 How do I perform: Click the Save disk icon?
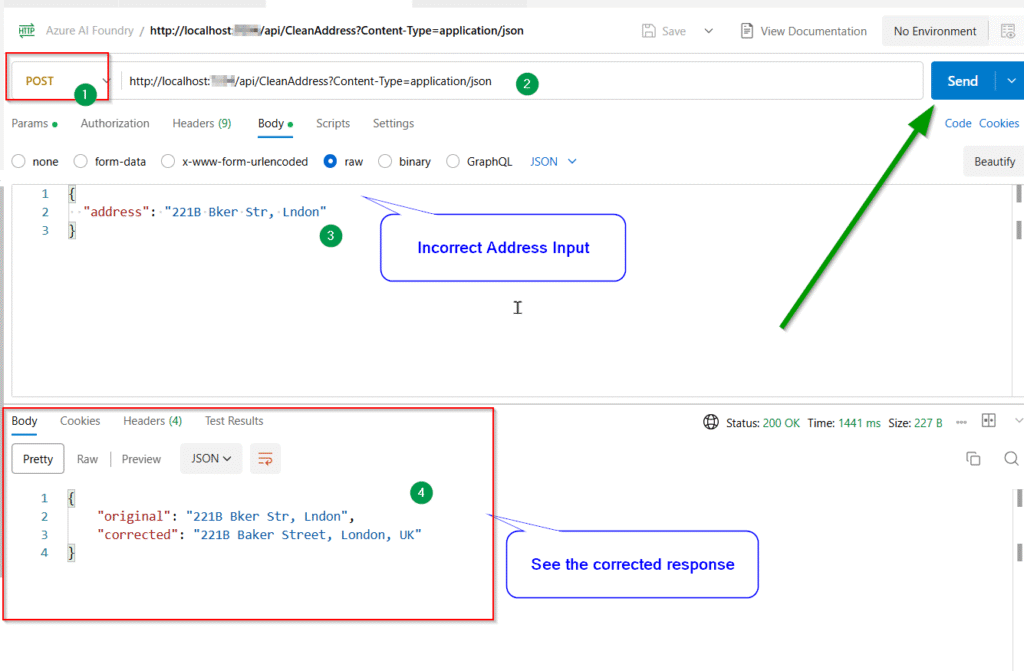click(x=648, y=31)
